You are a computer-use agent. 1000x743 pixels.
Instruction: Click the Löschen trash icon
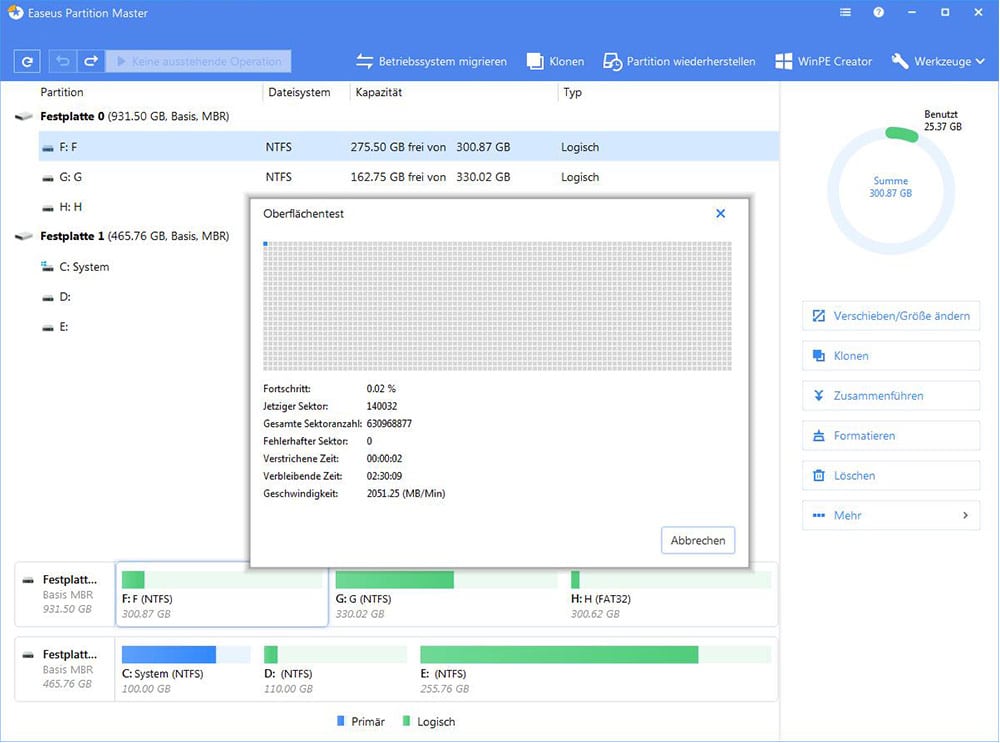pyautogui.click(x=819, y=475)
